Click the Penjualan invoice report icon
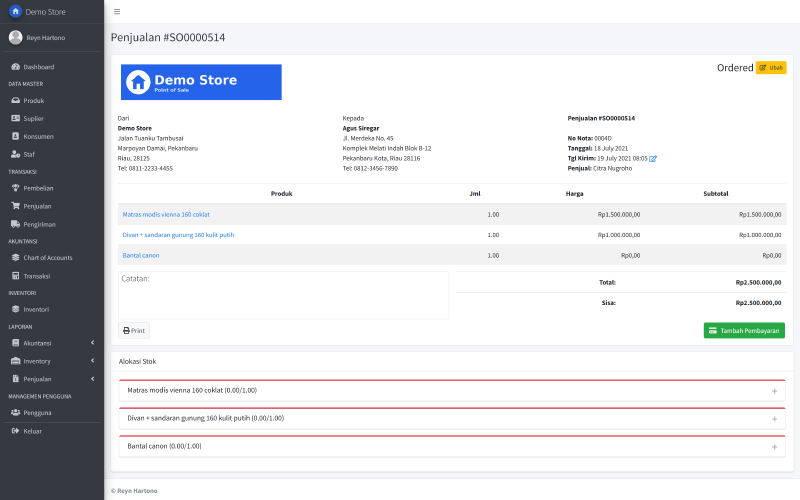The height and width of the screenshot is (500, 800). coord(15,379)
